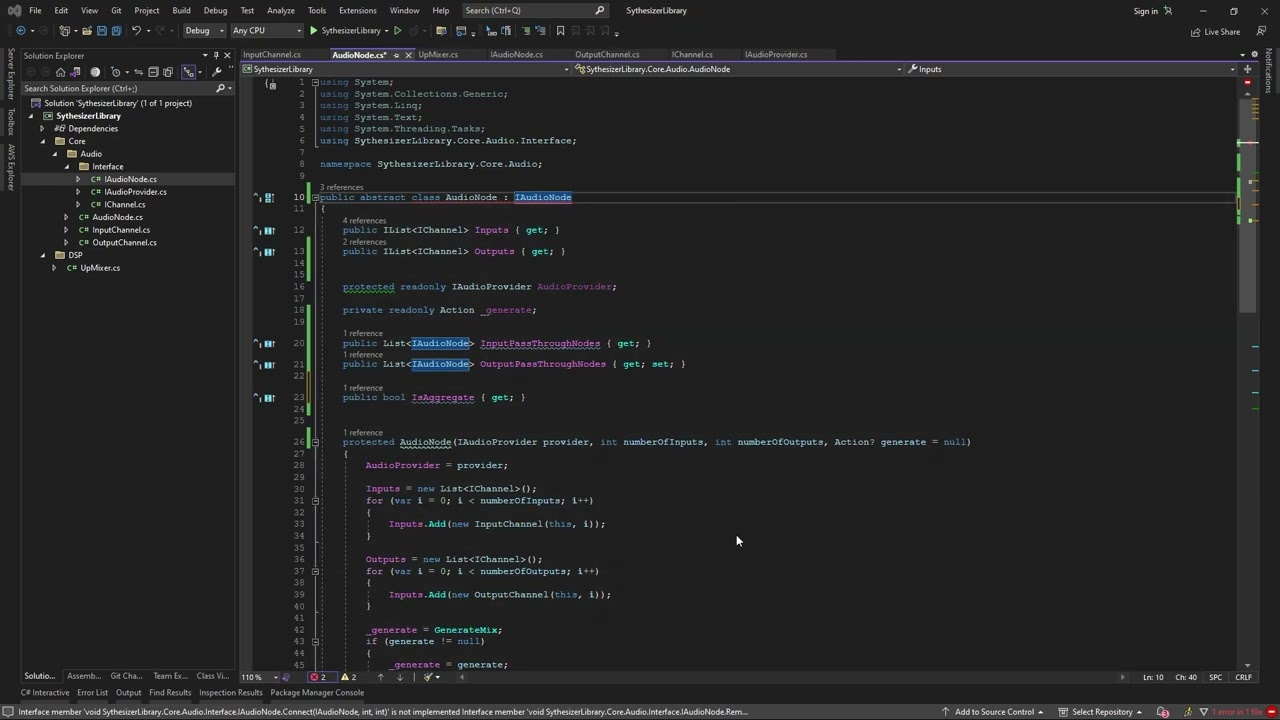The height and width of the screenshot is (720, 1280).
Task: Switch to the UpMixer.cs tab
Action: point(438,55)
